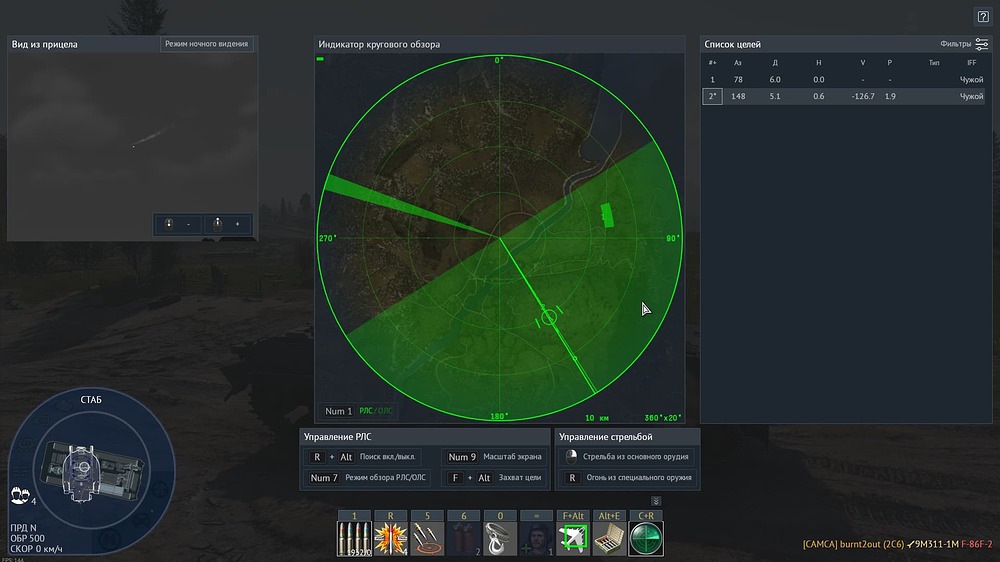The width and height of the screenshot is (1000, 562).
Task: Toggle radar search on/off control
Action: 363,457
